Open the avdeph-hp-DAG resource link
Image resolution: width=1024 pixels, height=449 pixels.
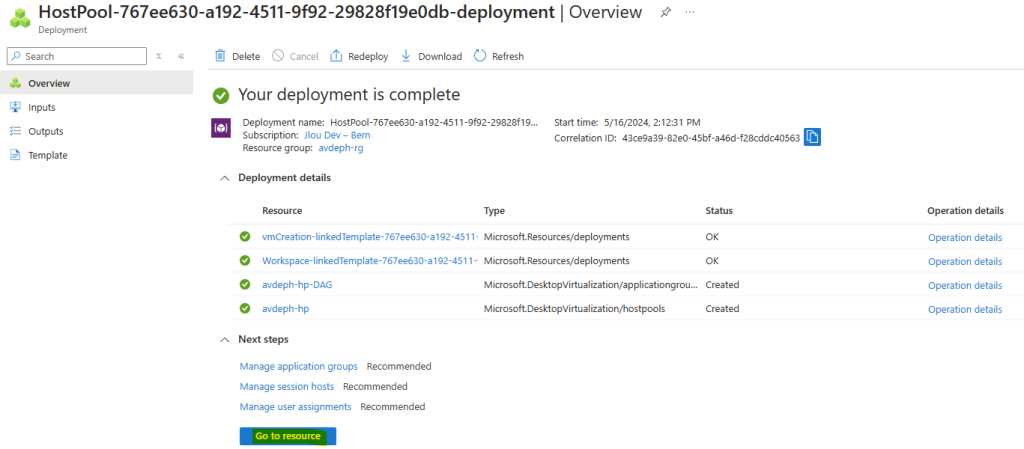[290, 285]
